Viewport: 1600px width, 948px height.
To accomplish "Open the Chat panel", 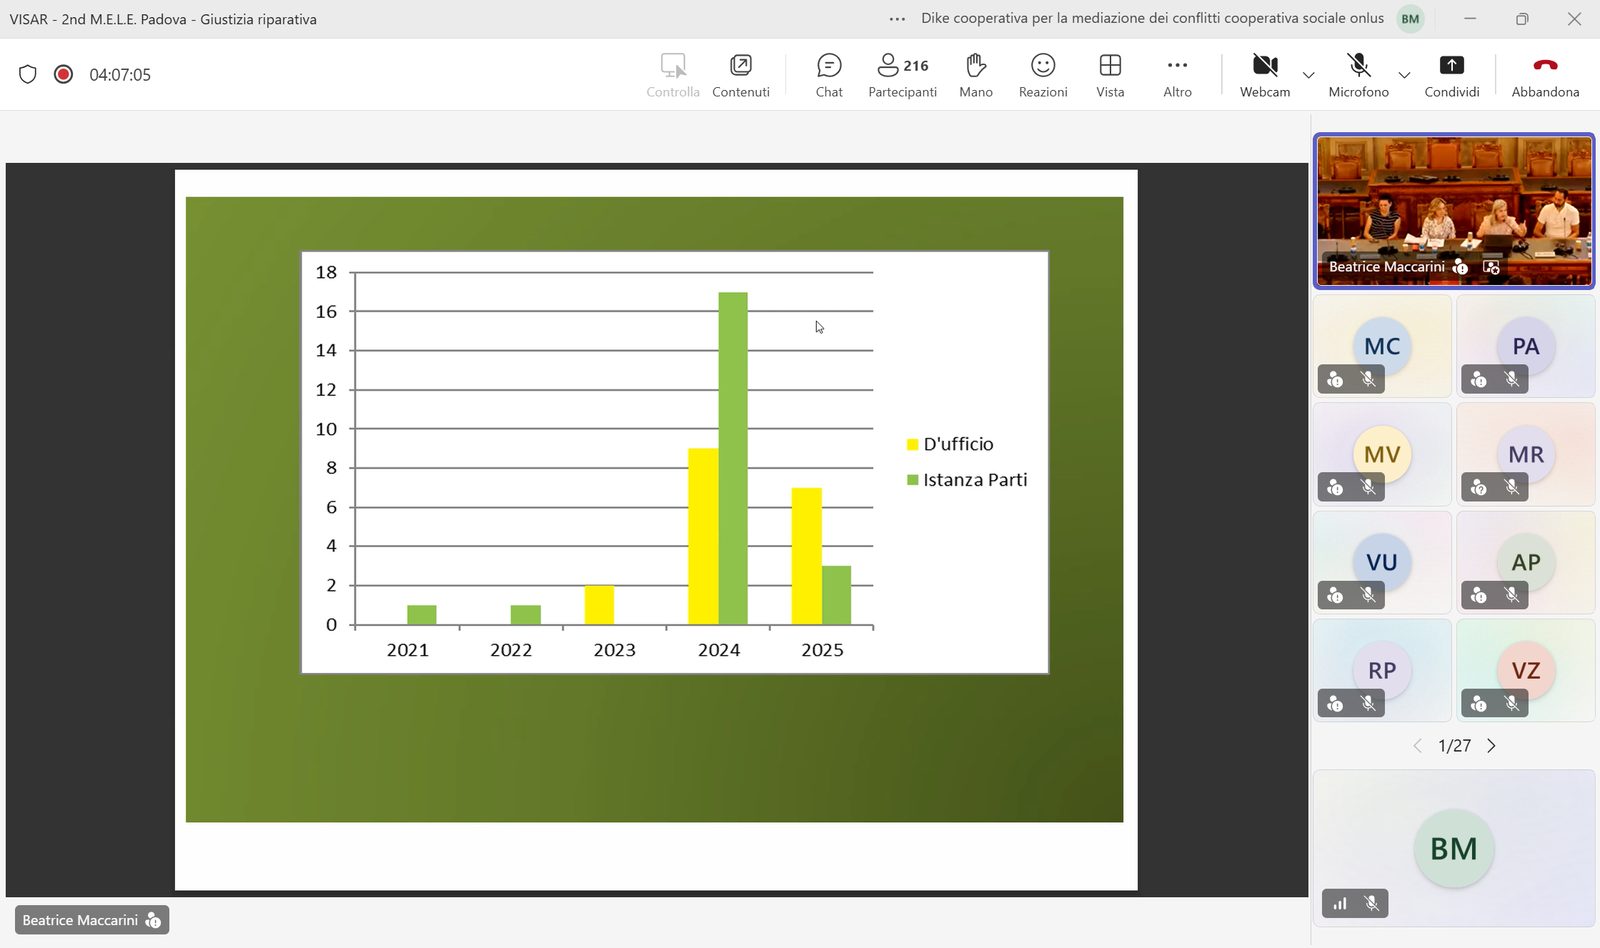I will 829,75.
